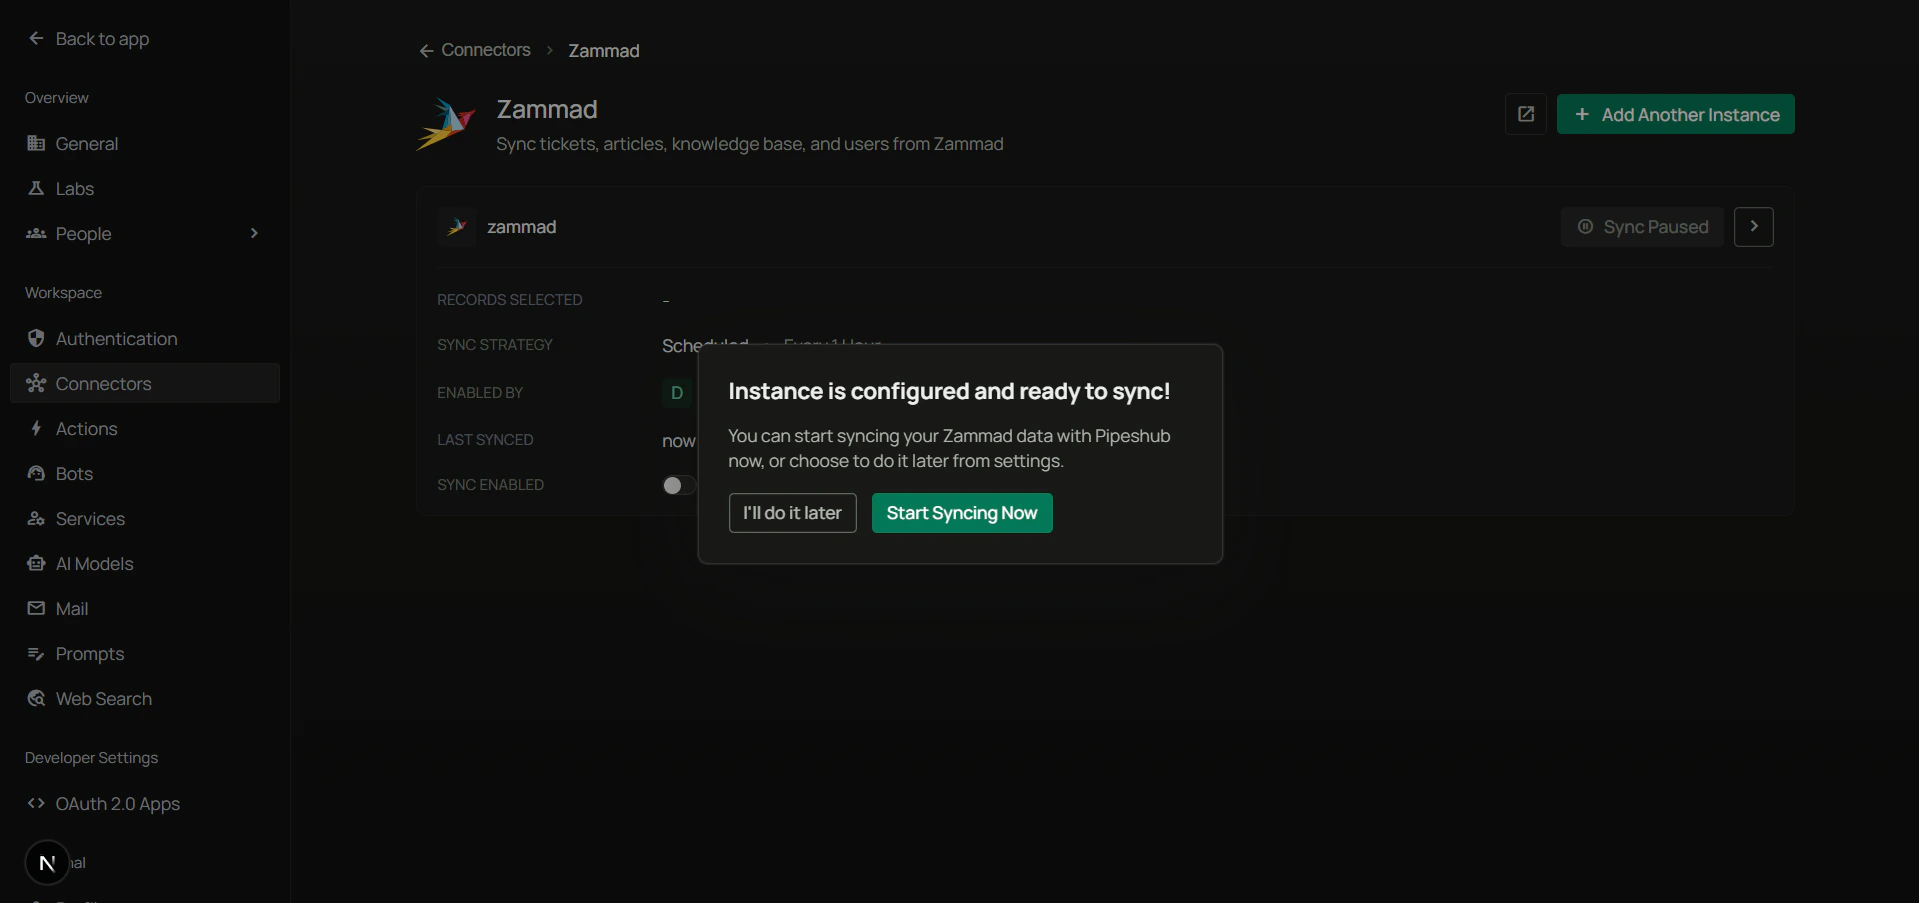The image size is (1919, 903).
Task: Click the small zammad instance logo
Action: (x=457, y=227)
